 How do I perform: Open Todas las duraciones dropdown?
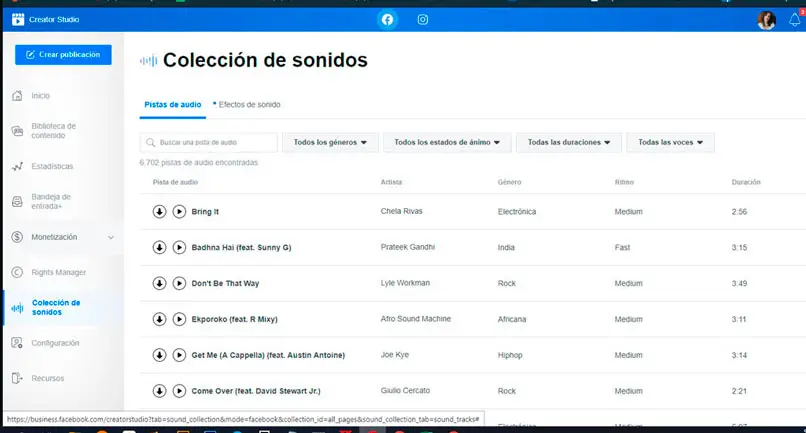(x=569, y=142)
